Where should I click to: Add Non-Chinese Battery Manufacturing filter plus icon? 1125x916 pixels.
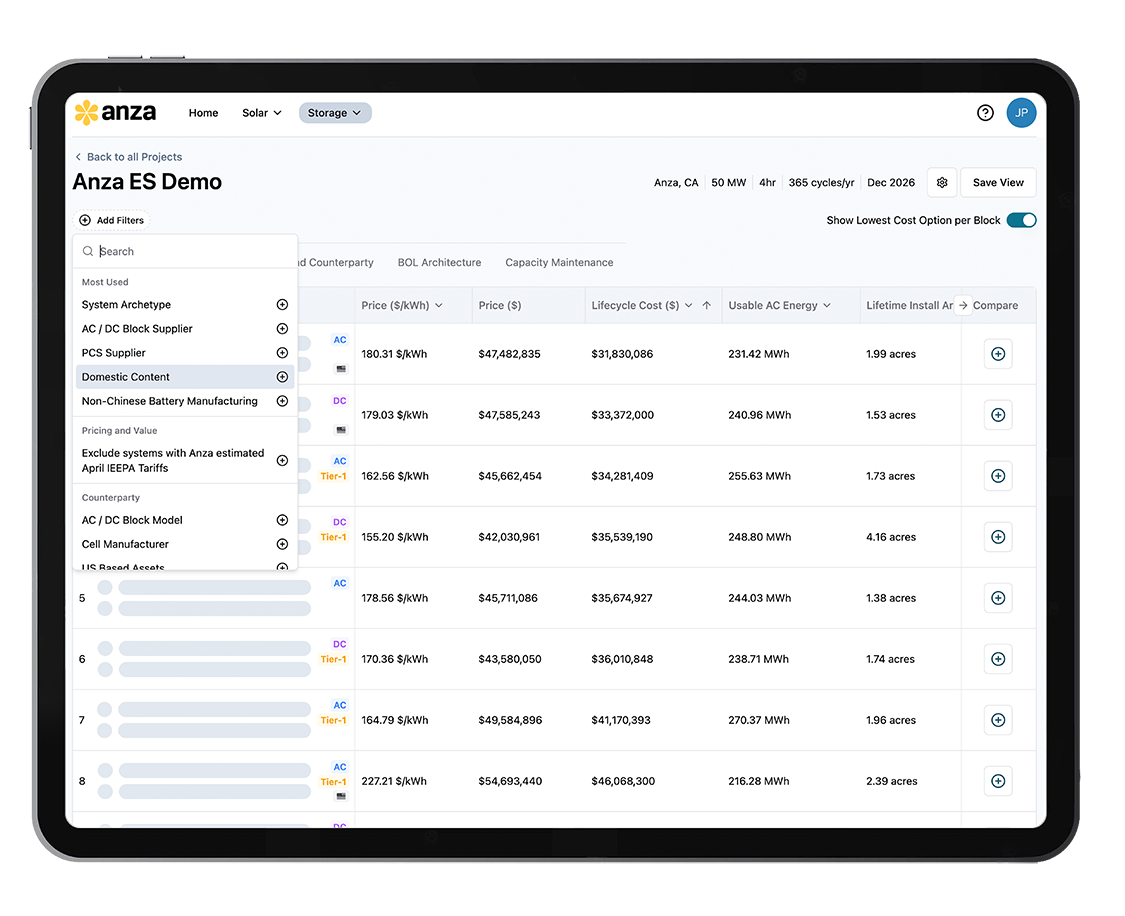click(283, 401)
